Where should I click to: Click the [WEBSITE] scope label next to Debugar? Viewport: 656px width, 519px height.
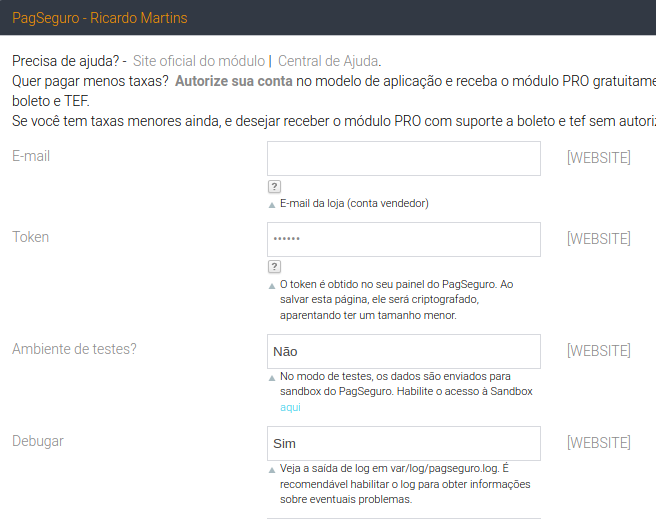click(x=599, y=443)
